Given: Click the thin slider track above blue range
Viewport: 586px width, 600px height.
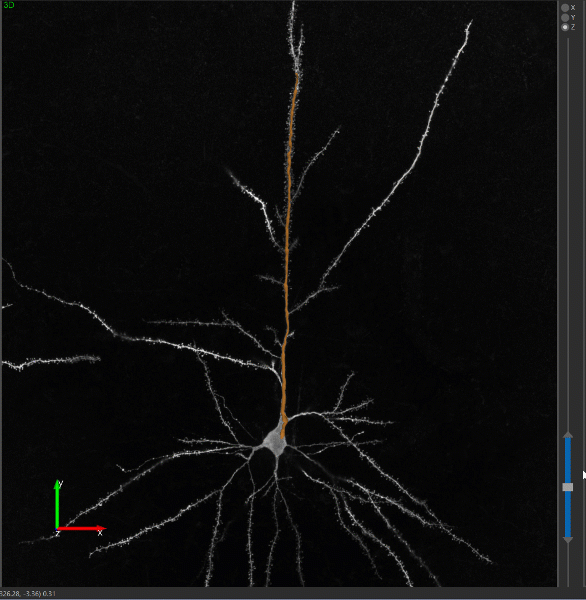Looking at the screenshot, I should point(568,233).
